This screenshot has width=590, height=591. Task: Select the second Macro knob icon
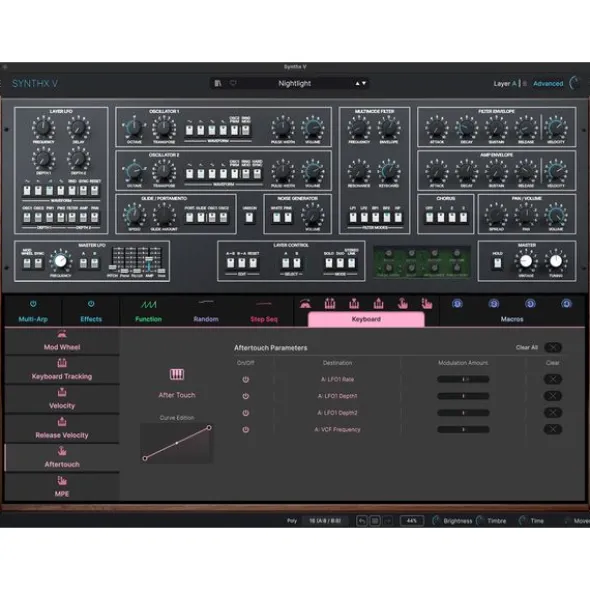[x=493, y=303]
